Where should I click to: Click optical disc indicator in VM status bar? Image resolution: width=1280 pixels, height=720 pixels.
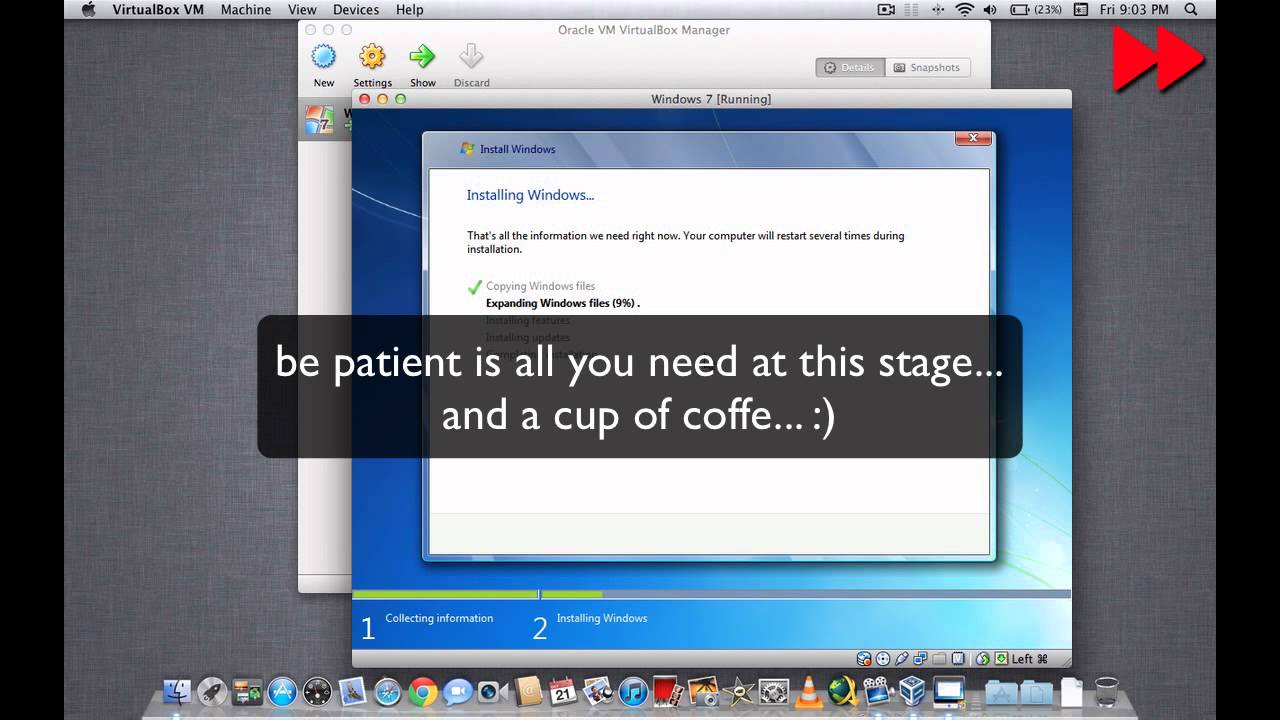click(883, 659)
